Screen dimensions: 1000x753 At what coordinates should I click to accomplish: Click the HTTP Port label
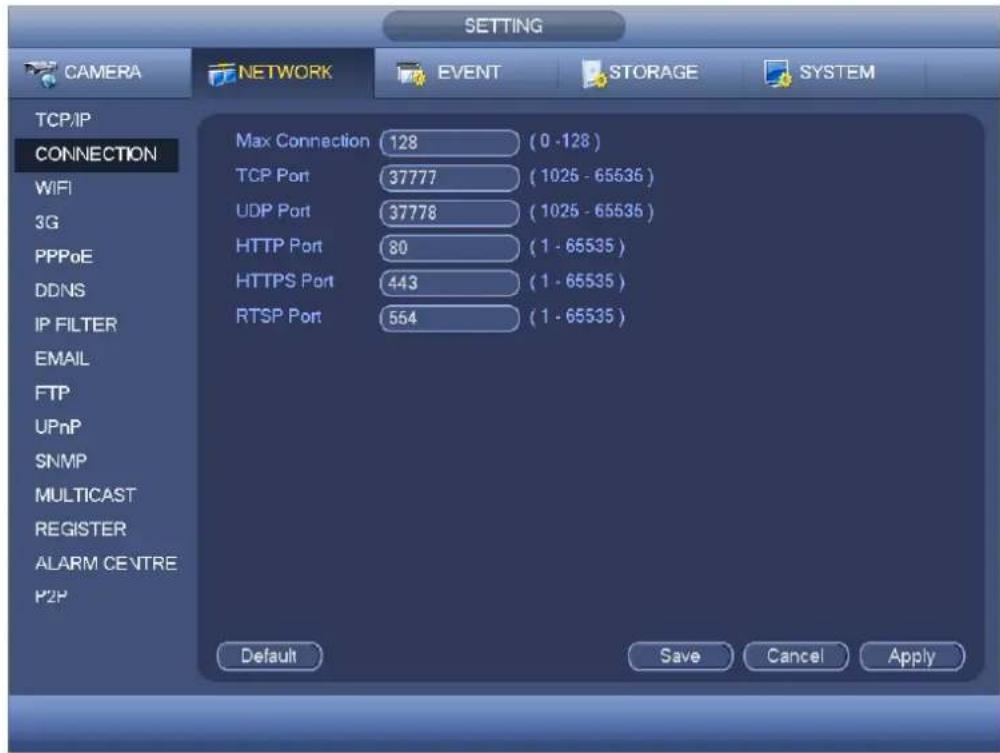[x=279, y=246]
